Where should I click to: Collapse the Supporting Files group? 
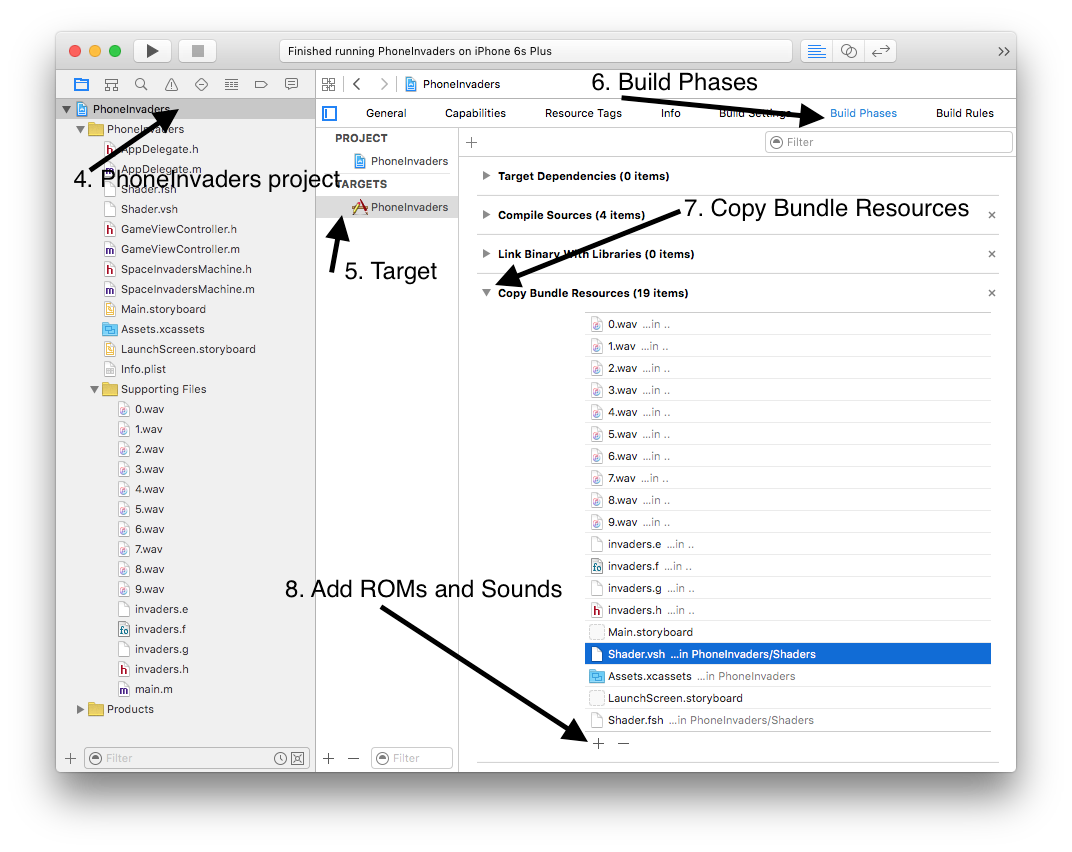[94, 389]
